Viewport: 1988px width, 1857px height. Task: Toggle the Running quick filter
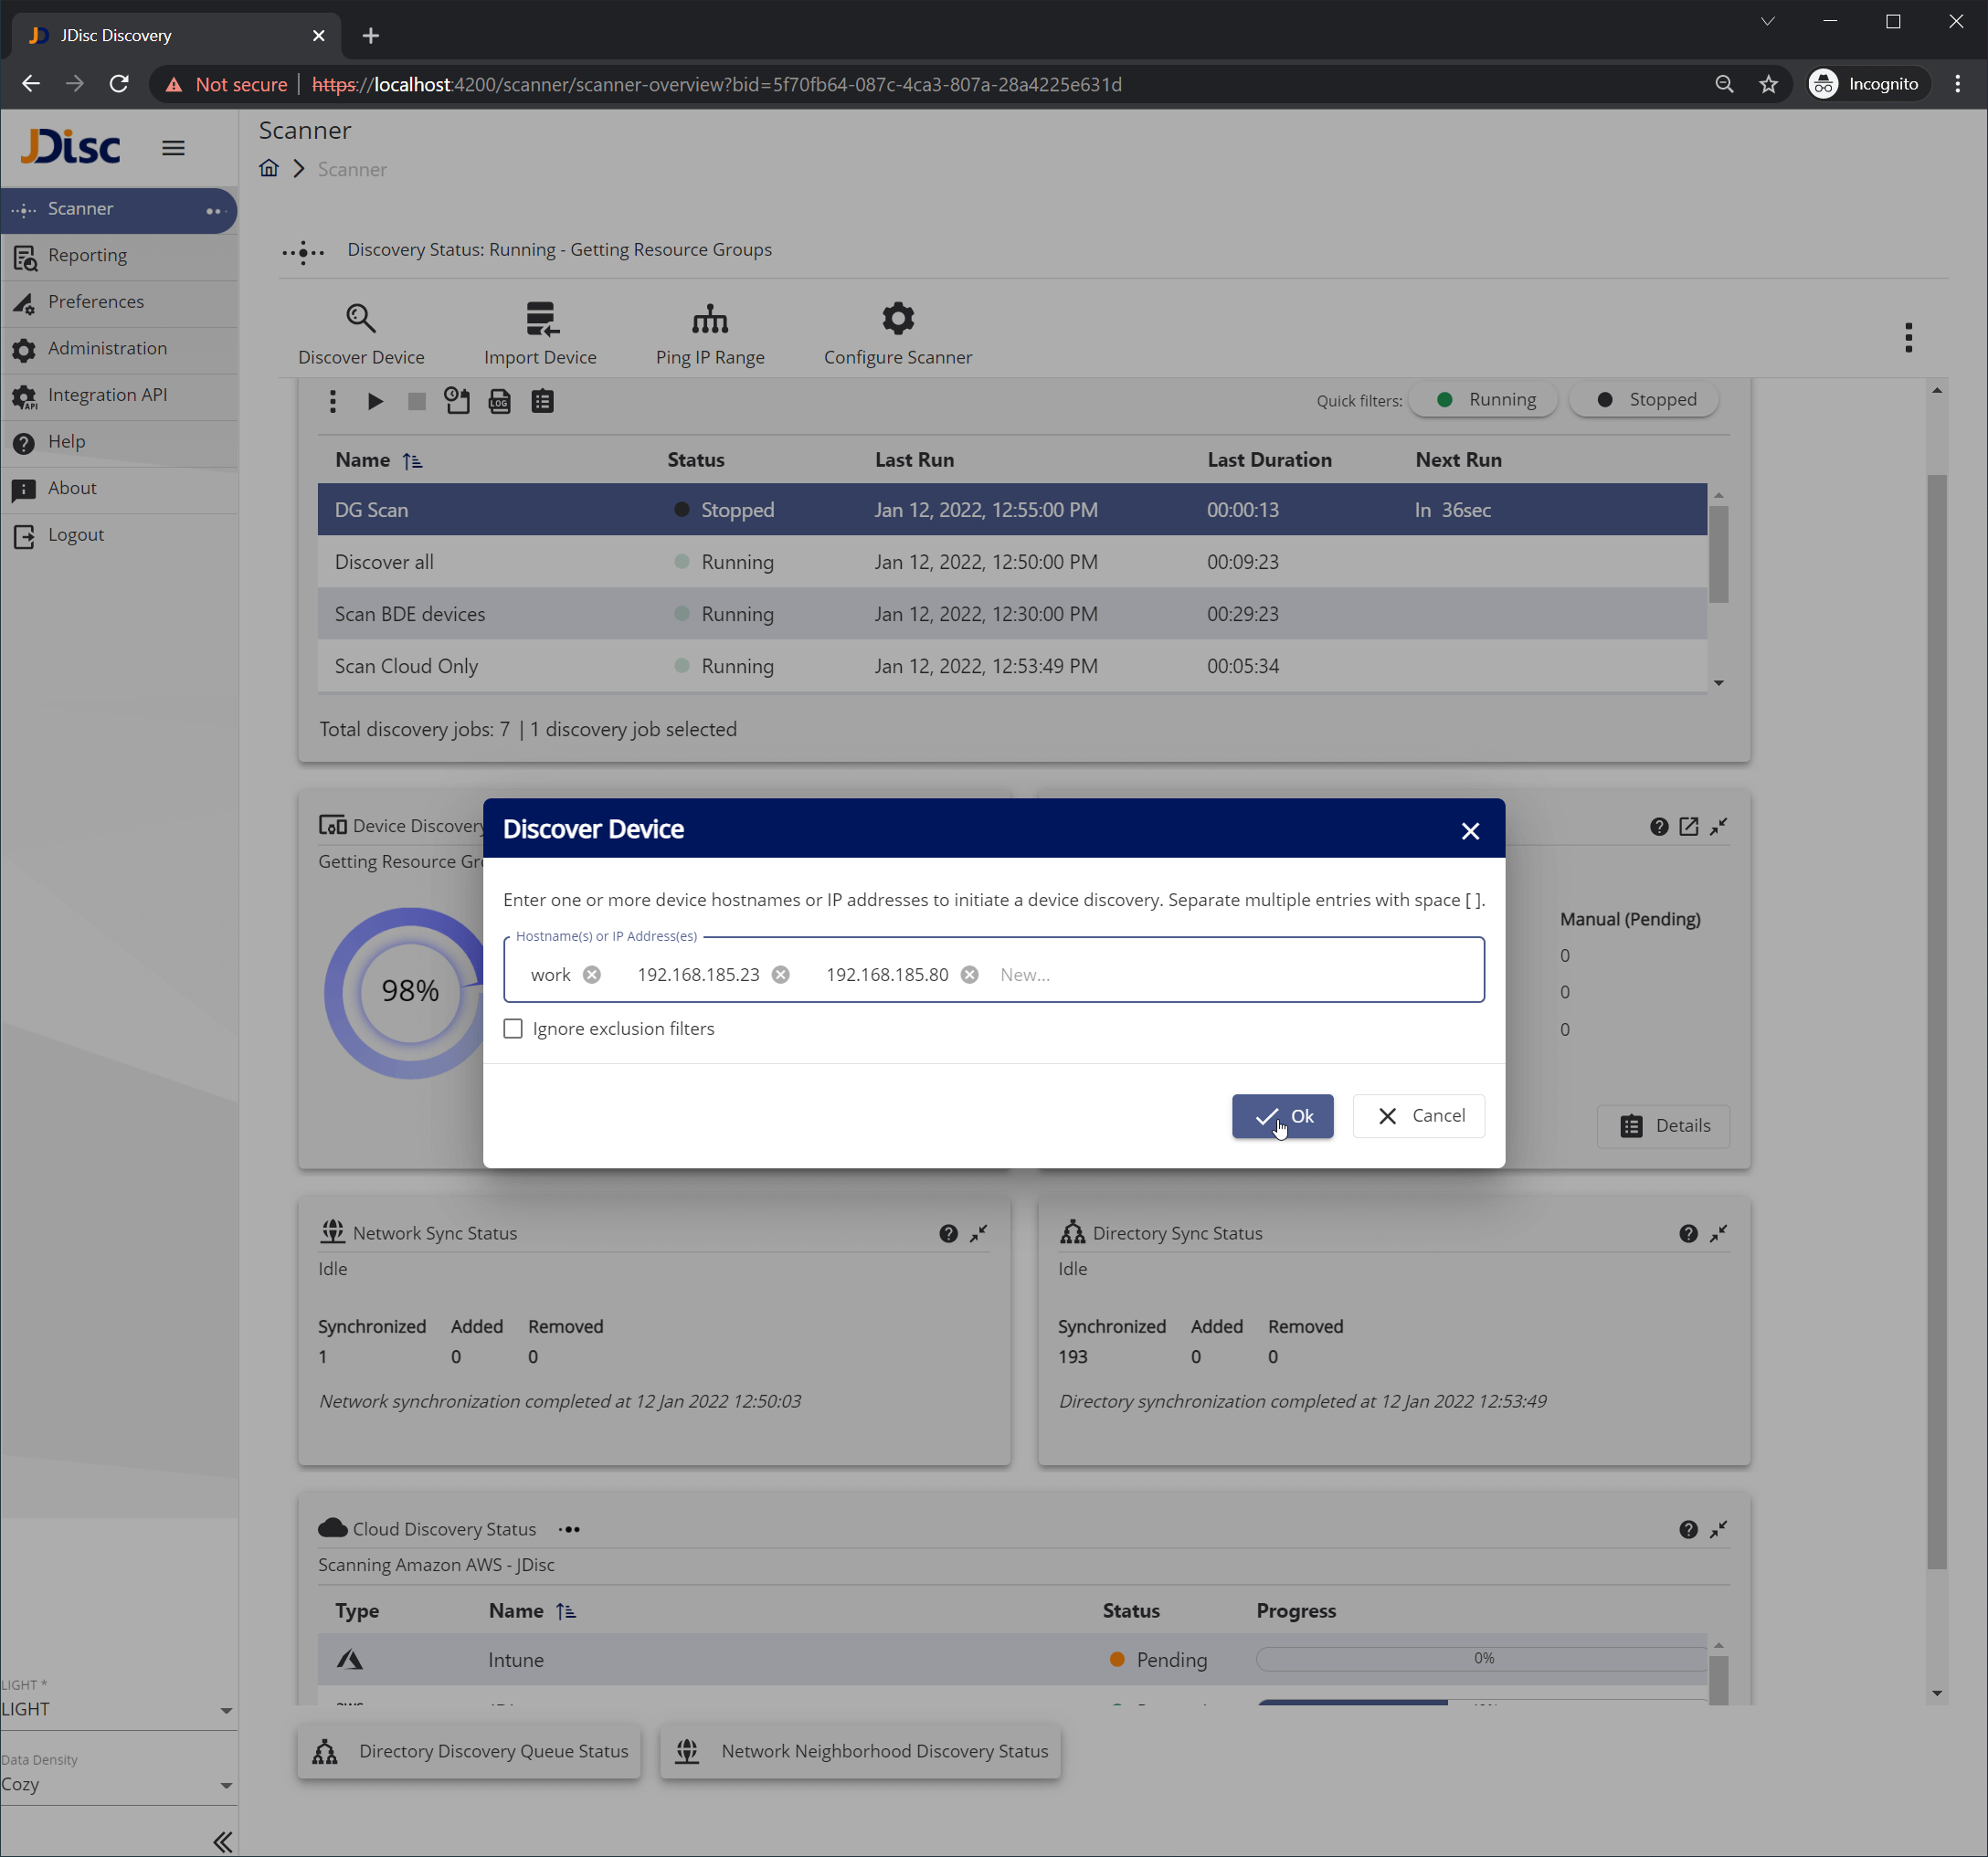click(1483, 399)
